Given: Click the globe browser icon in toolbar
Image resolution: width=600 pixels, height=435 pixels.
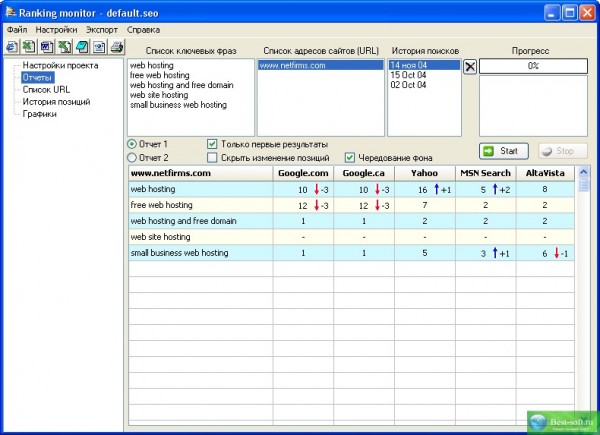Looking at the screenshot, I should 11,47.
